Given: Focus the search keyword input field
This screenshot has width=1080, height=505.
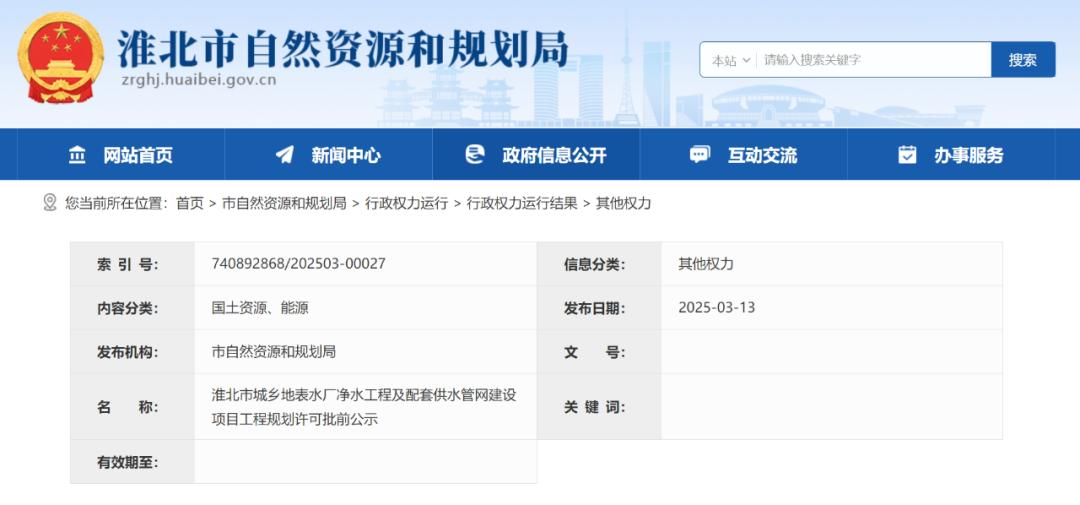Looking at the screenshot, I should click(873, 60).
